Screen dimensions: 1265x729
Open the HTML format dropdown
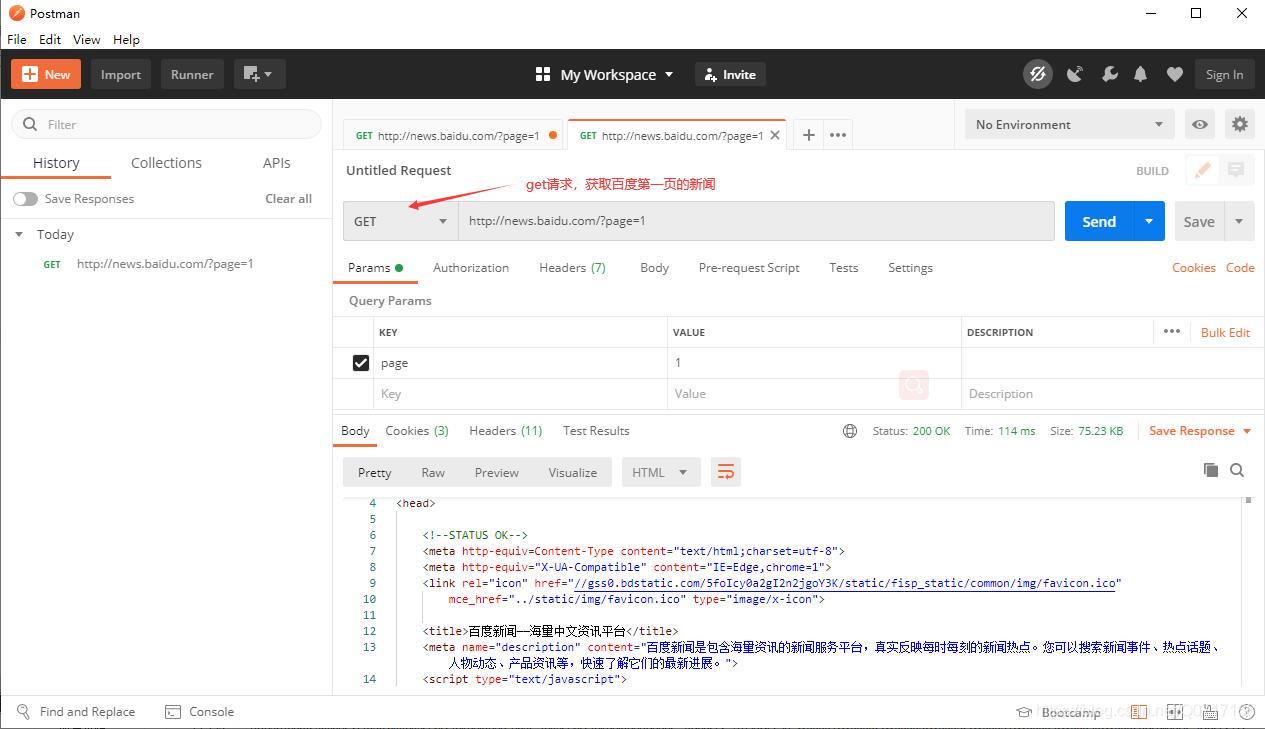click(660, 472)
